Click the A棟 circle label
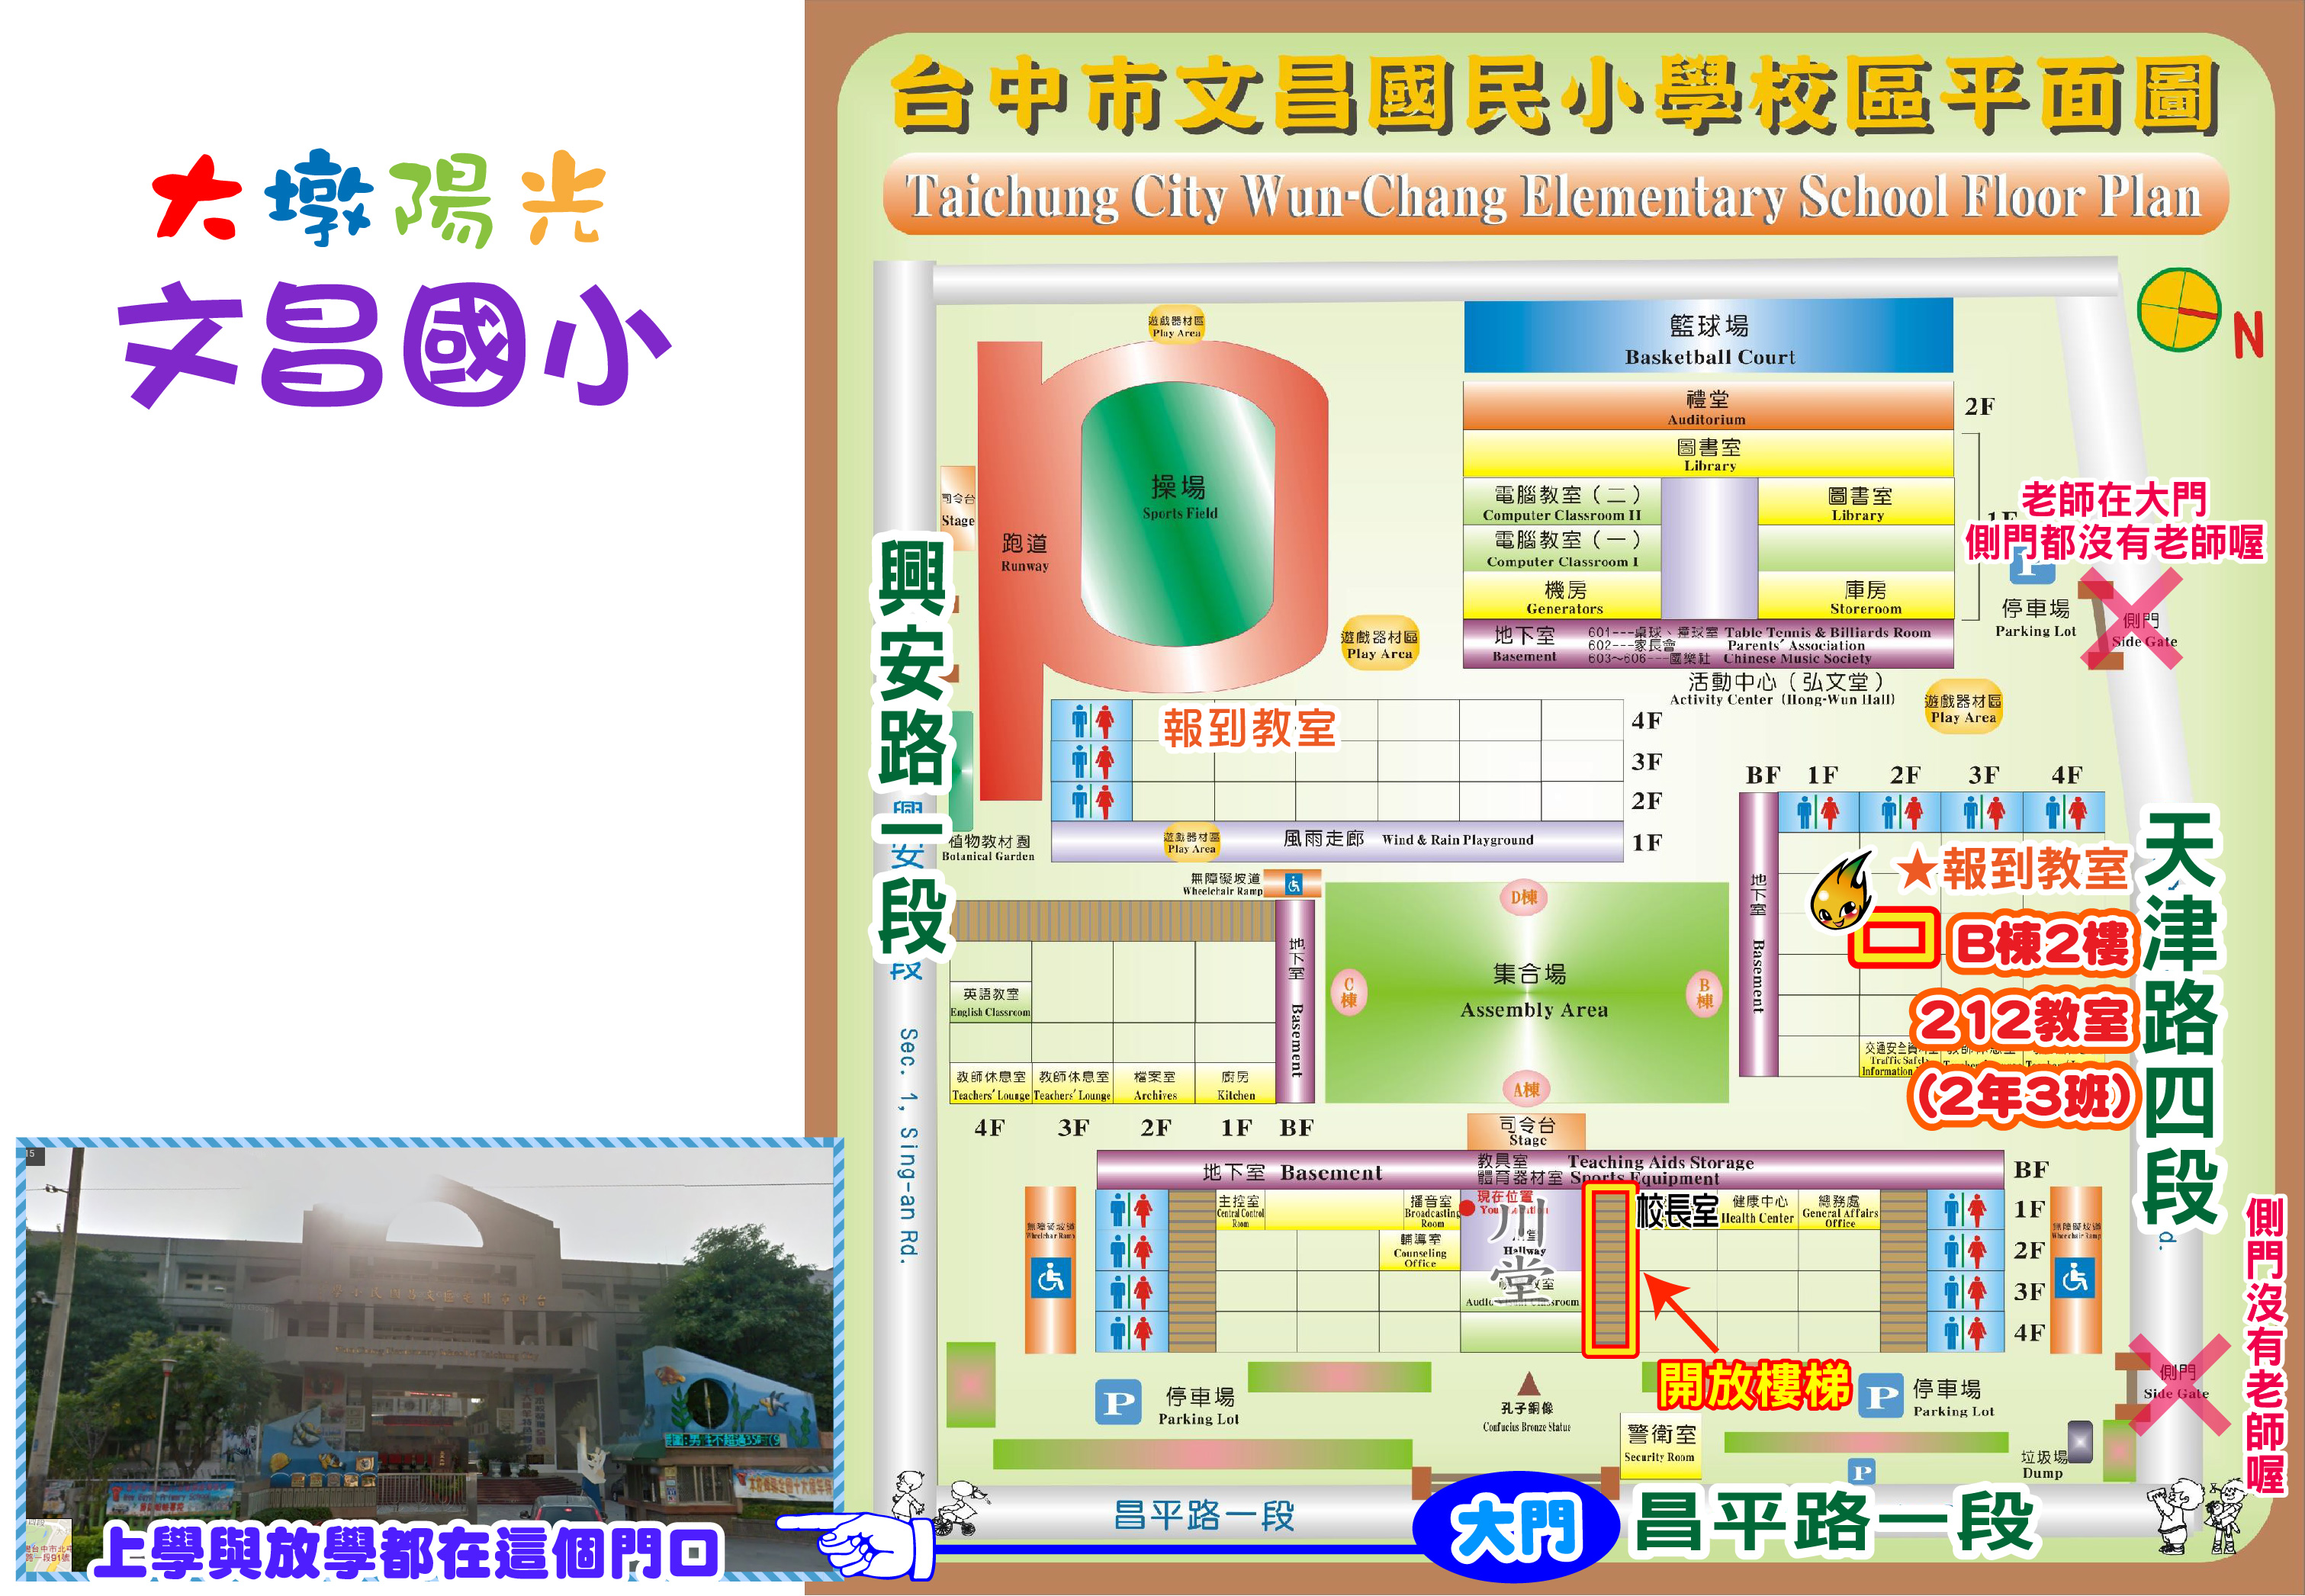 pyautogui.click(x=1526, y=1089)
